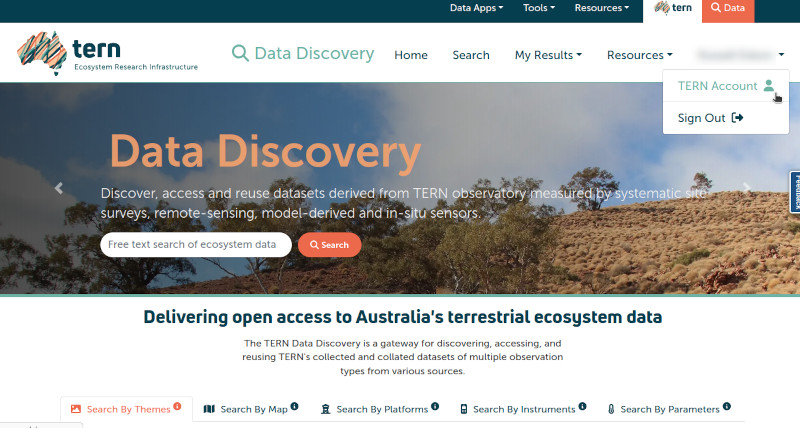This screenshot has width=800, height=428.
Task: Open the Search navigation link
Action: pos(471,55)
